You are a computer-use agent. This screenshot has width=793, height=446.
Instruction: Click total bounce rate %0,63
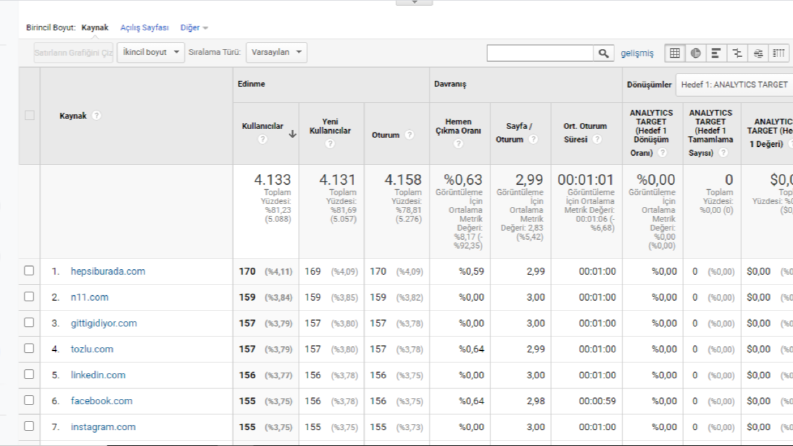[x=463, y=180]
